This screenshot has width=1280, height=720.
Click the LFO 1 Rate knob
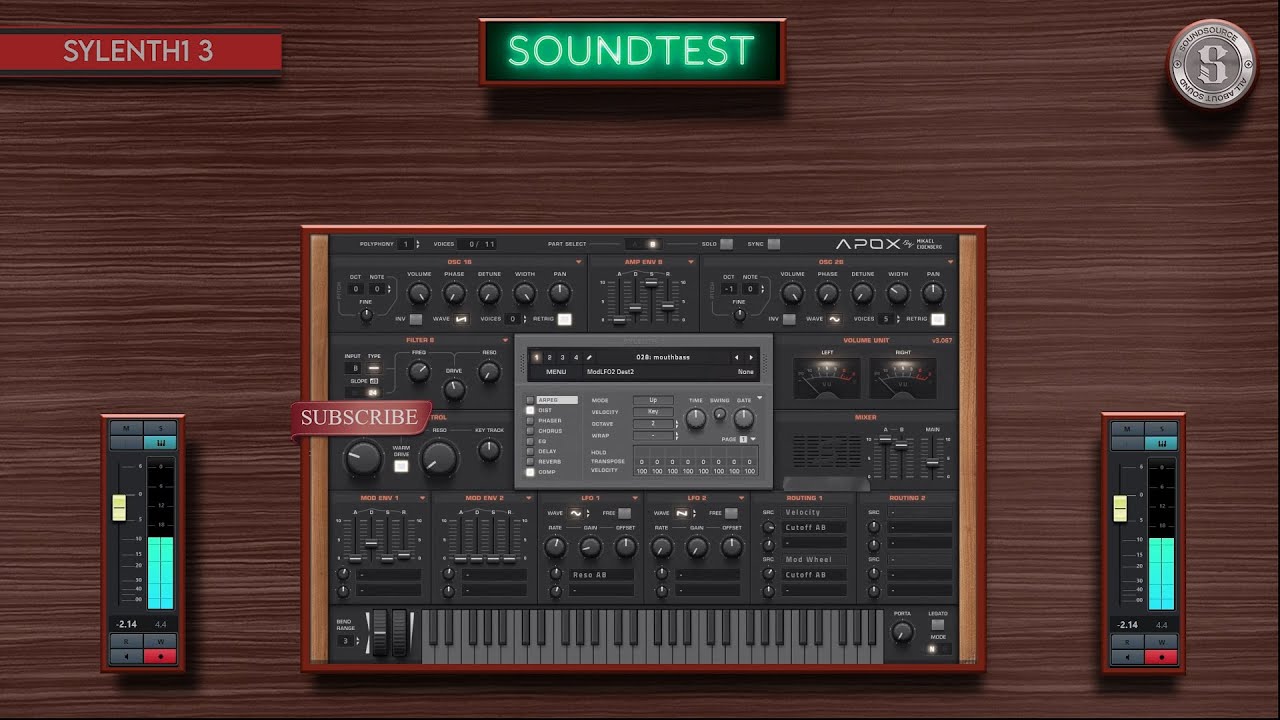[x=555, y=547]
